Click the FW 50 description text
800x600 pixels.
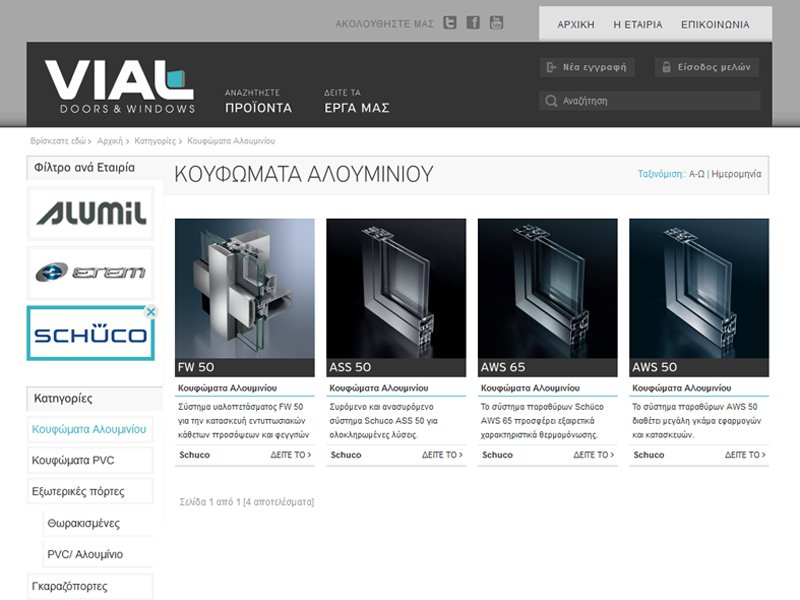[x=243, y=421]
